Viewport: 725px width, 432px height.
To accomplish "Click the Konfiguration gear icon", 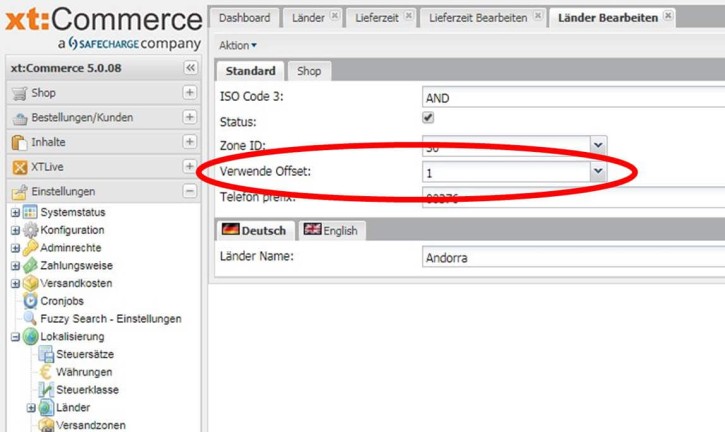I will pyautogui.click(x=31, y=230).
